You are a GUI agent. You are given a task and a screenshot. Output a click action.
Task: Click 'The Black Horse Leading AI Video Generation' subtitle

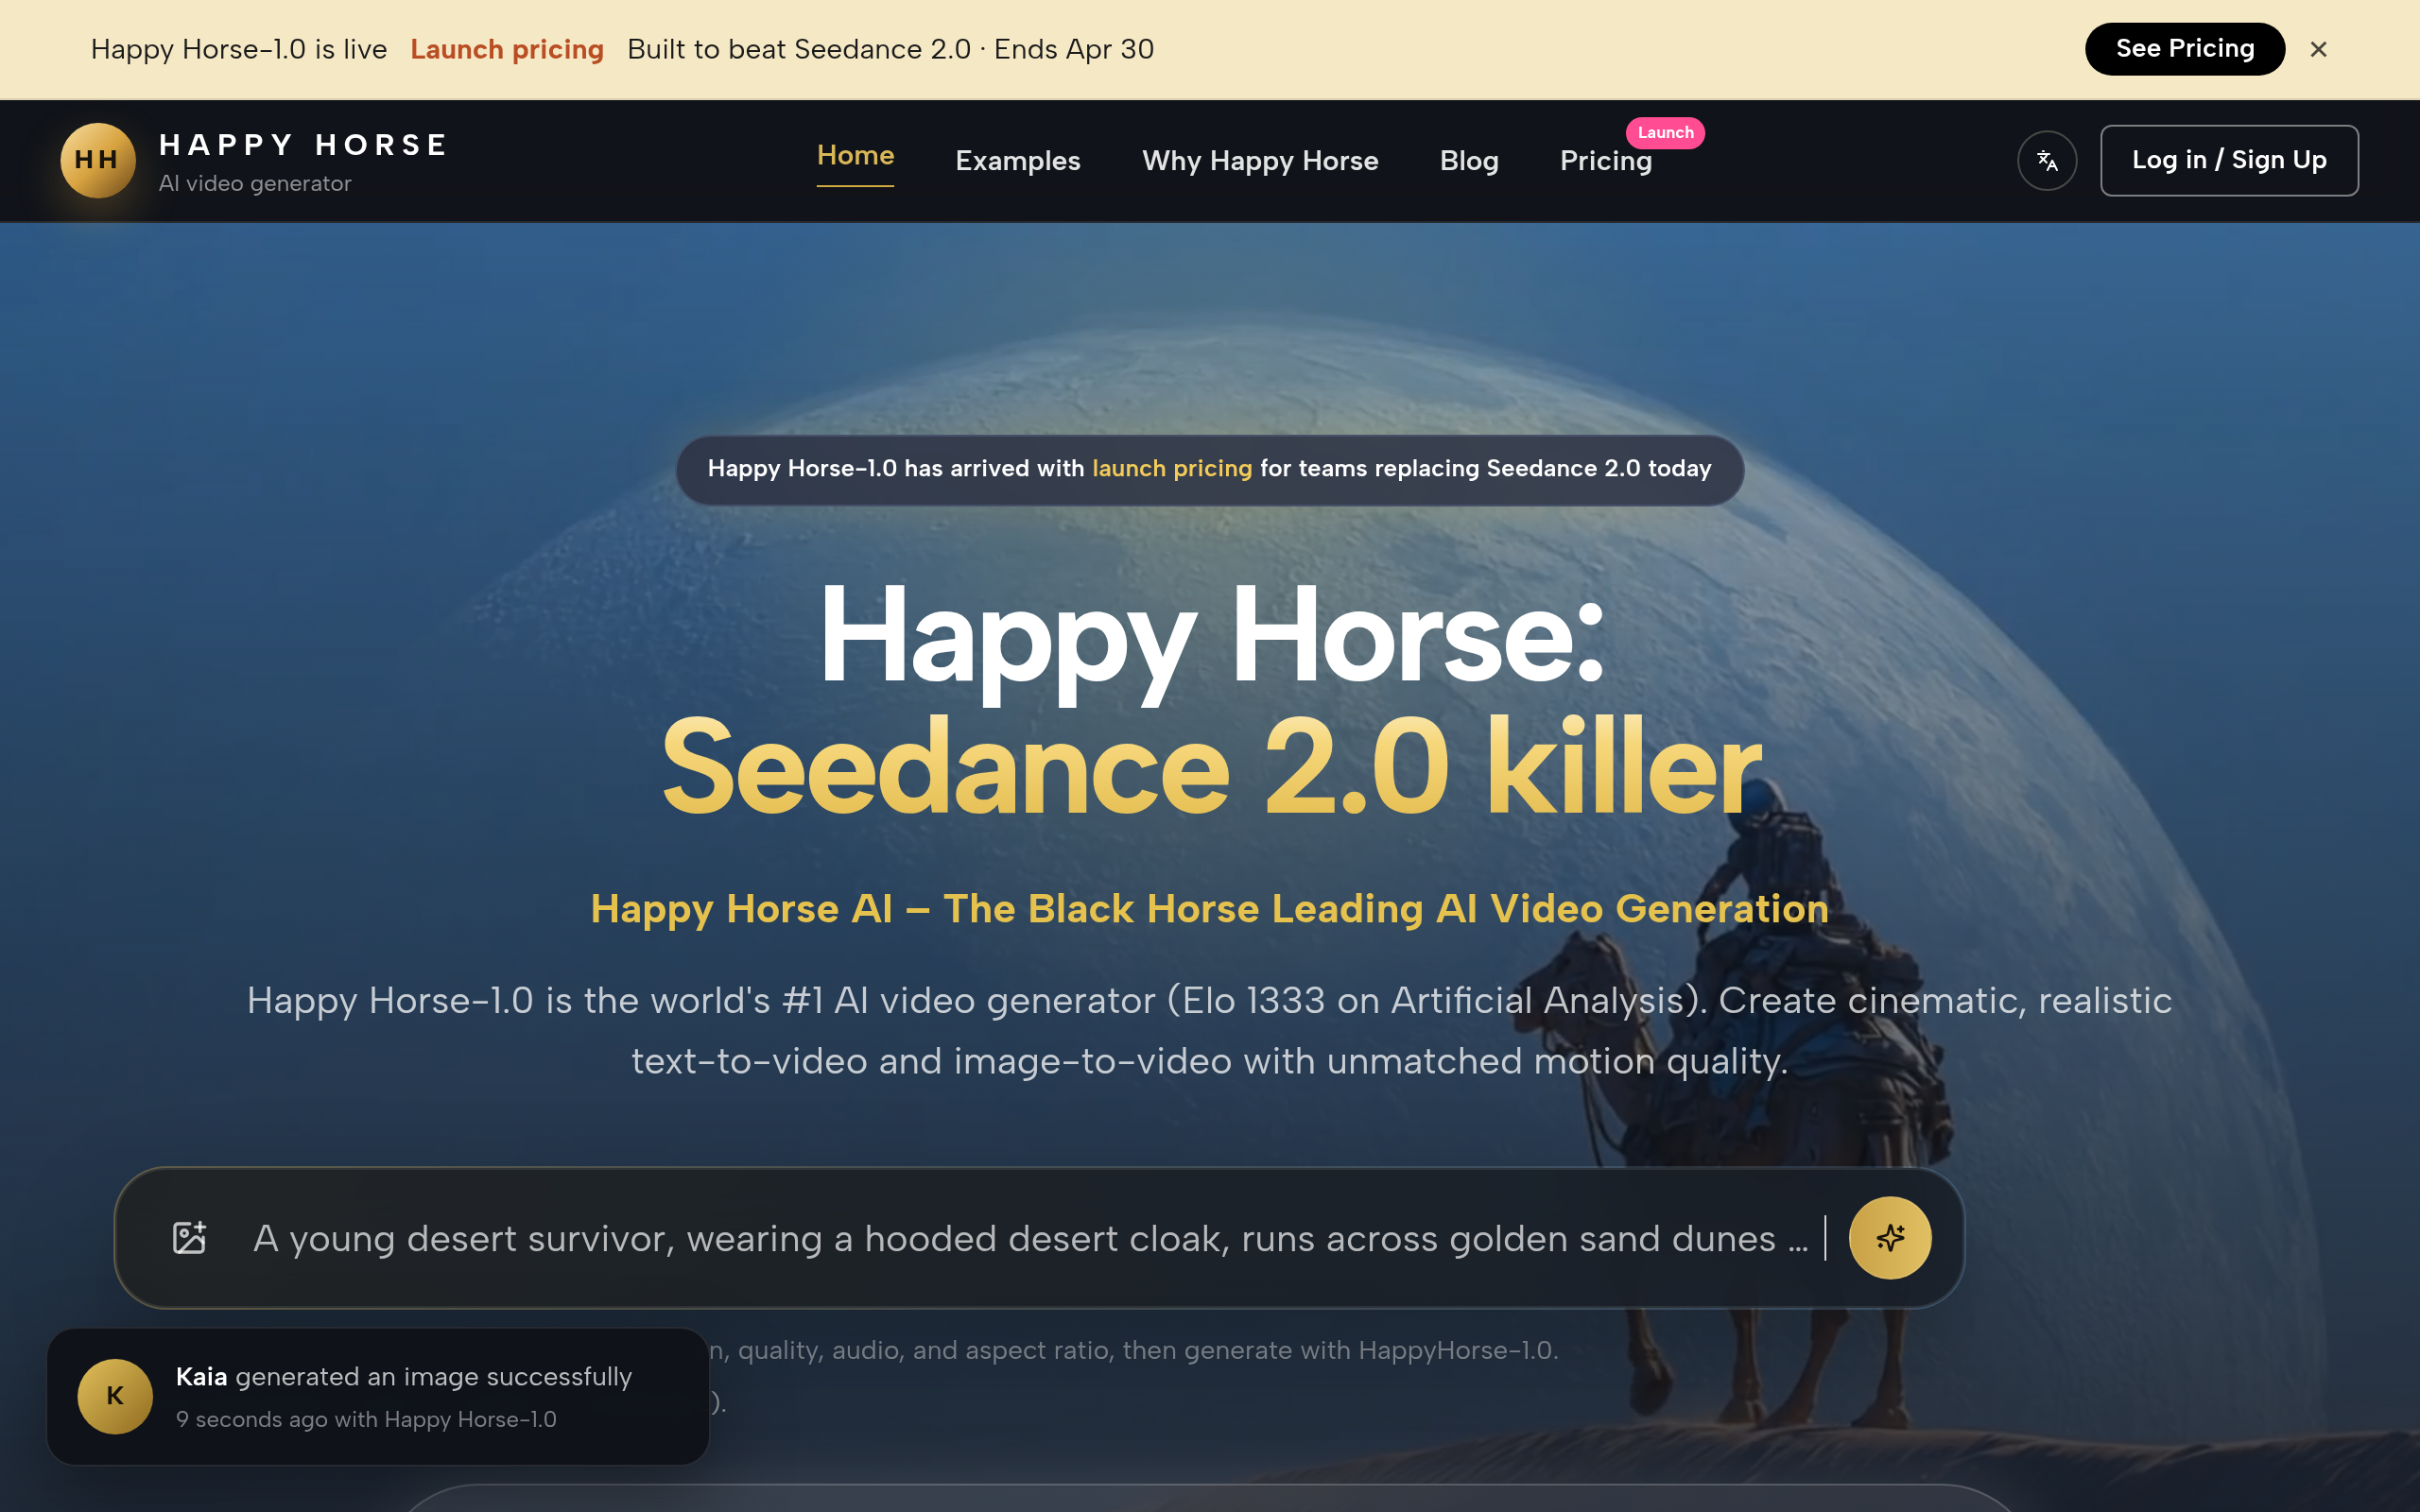point(1386,909)
